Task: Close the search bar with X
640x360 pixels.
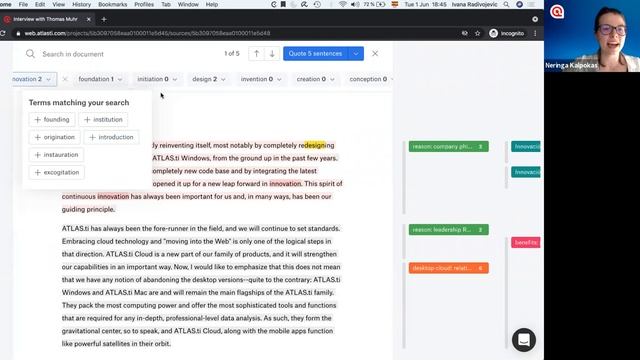Action: point(375,53)
